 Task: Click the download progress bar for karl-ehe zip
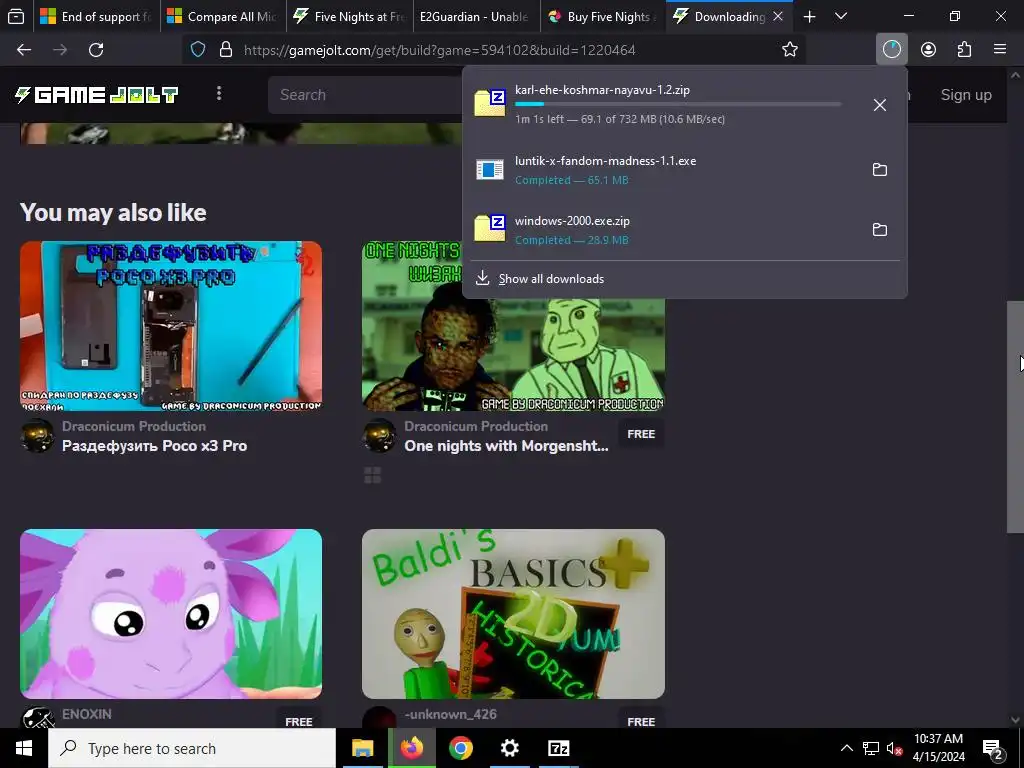point(678,104)
